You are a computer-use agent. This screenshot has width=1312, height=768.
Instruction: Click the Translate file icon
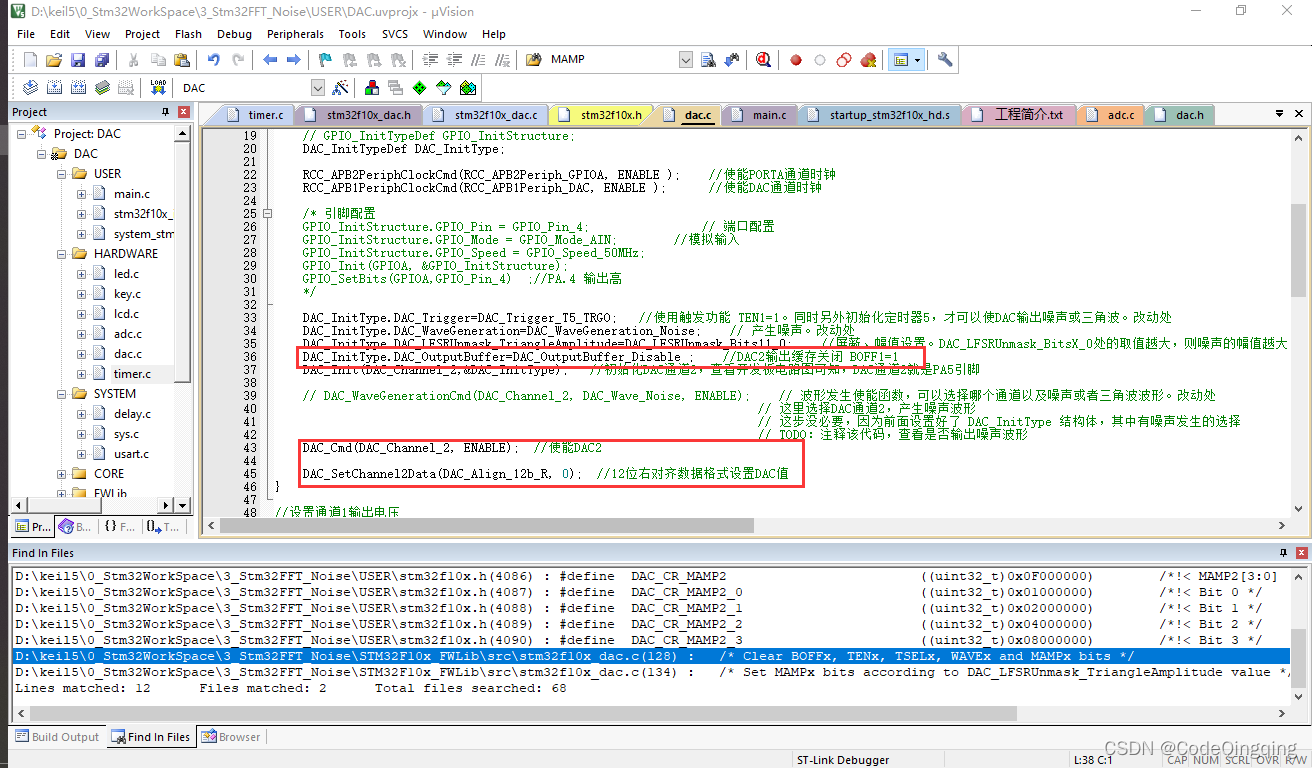[30, 88]
